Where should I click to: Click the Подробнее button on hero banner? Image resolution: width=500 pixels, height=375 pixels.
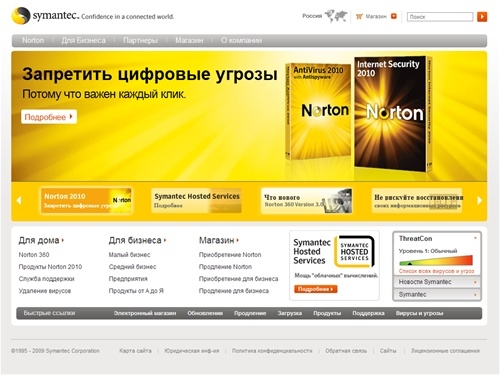[x=49, y=117]
